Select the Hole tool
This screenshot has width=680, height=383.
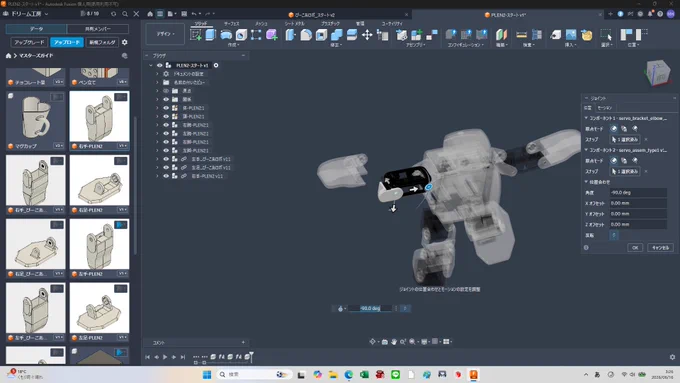click(241, 35)
